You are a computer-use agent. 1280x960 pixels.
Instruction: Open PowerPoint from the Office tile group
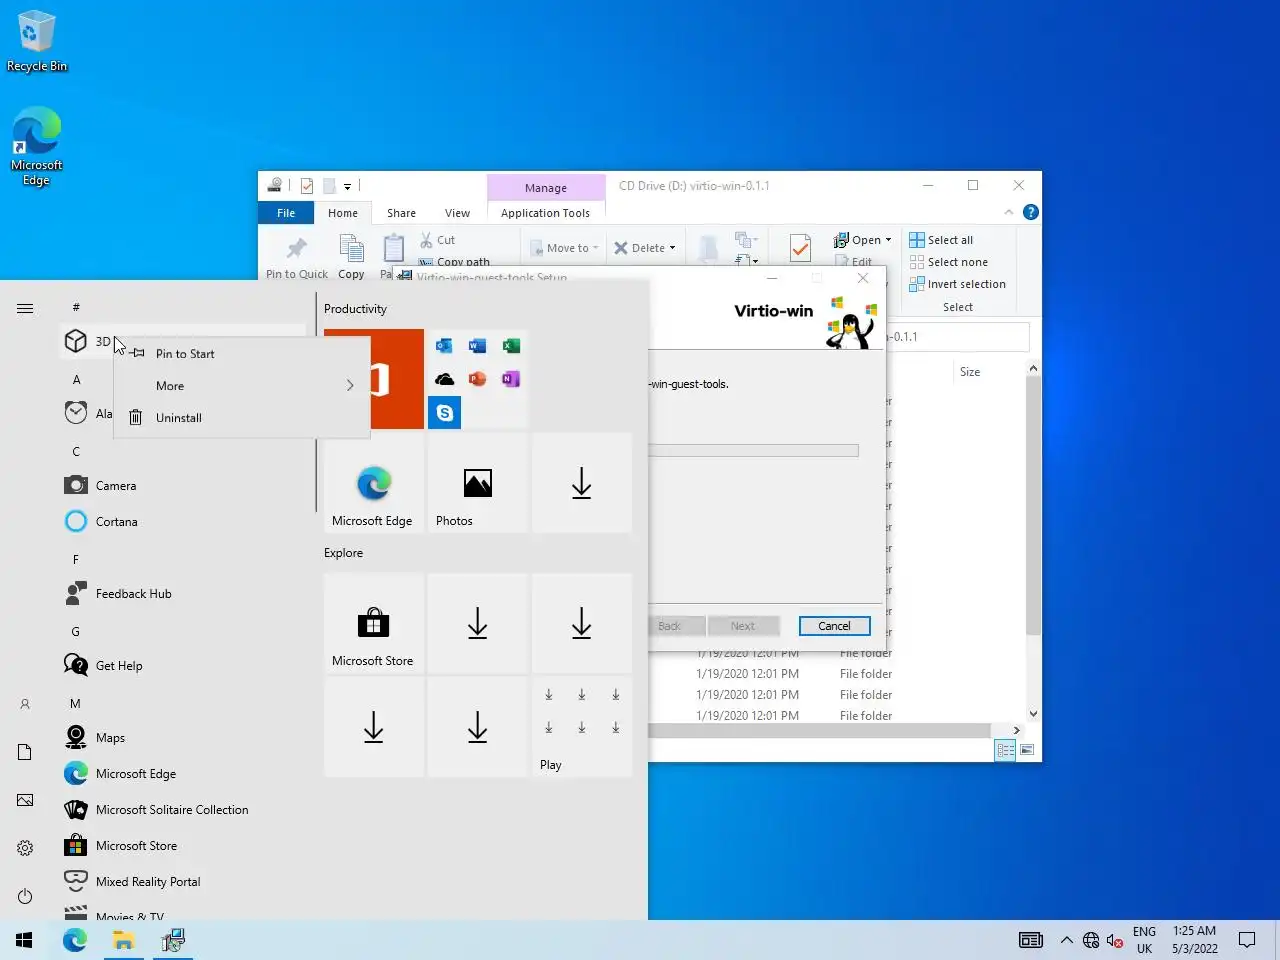pyautogui.click(x=478, y=379)
